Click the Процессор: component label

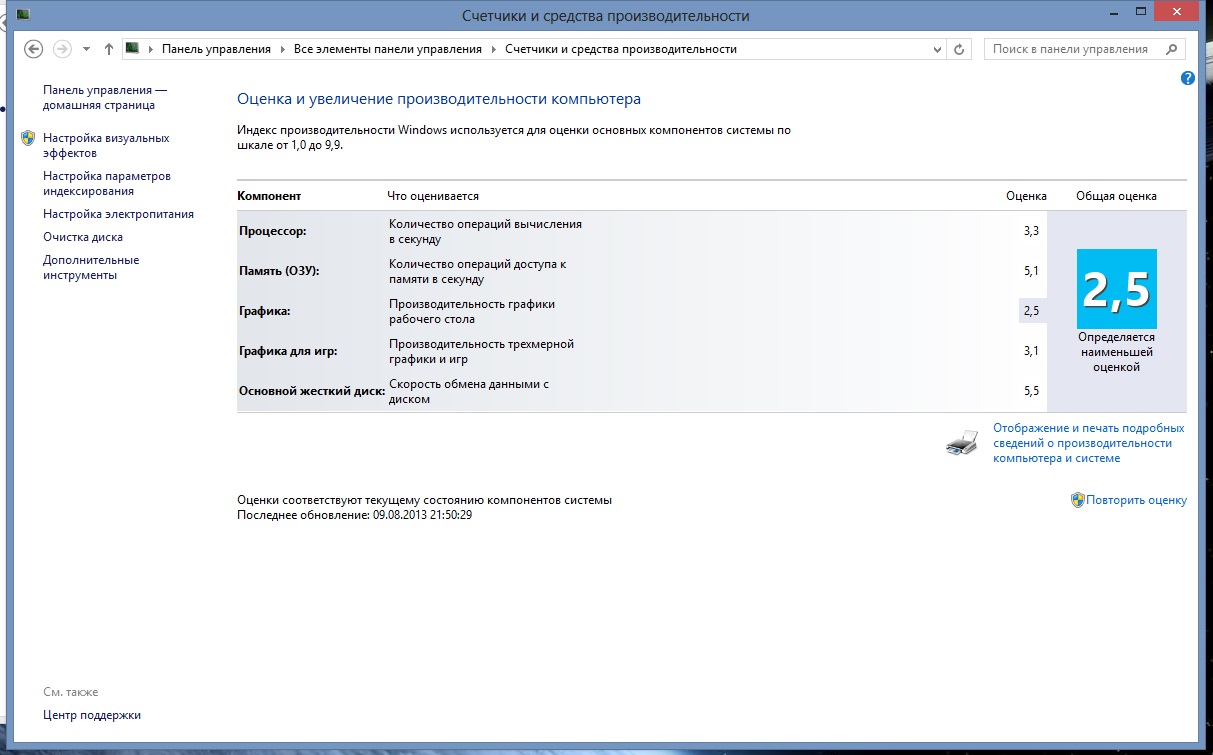(273, 231)
